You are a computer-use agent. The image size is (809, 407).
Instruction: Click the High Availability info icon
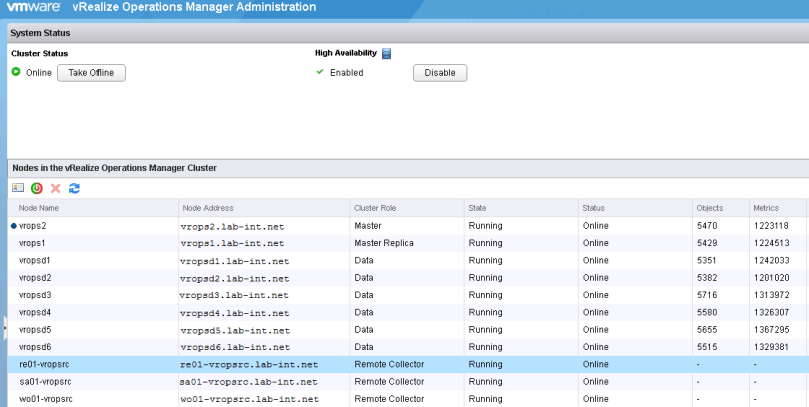386,54
